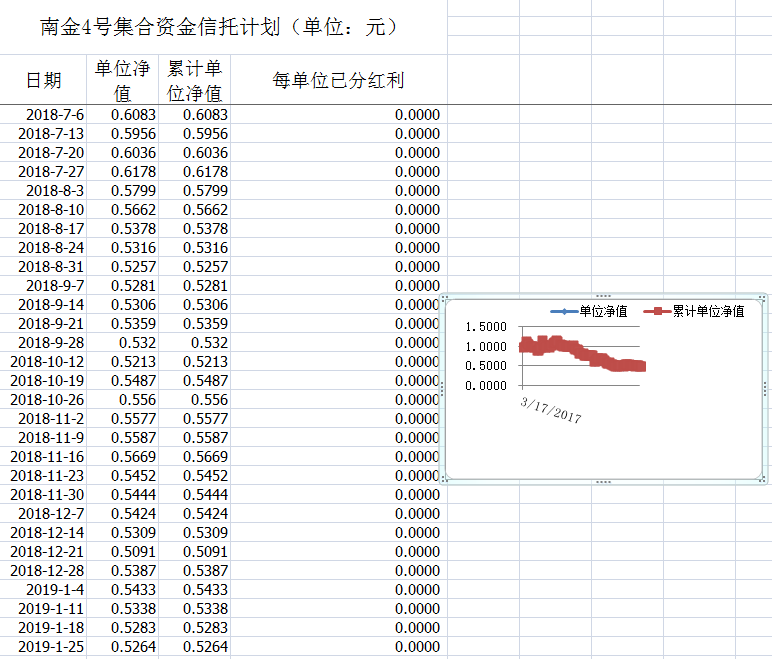The height and width of the screenshot is (659, 772).
Task: Select the 累计单位净值 entry in the chart legend
Action: click(694, 311)
